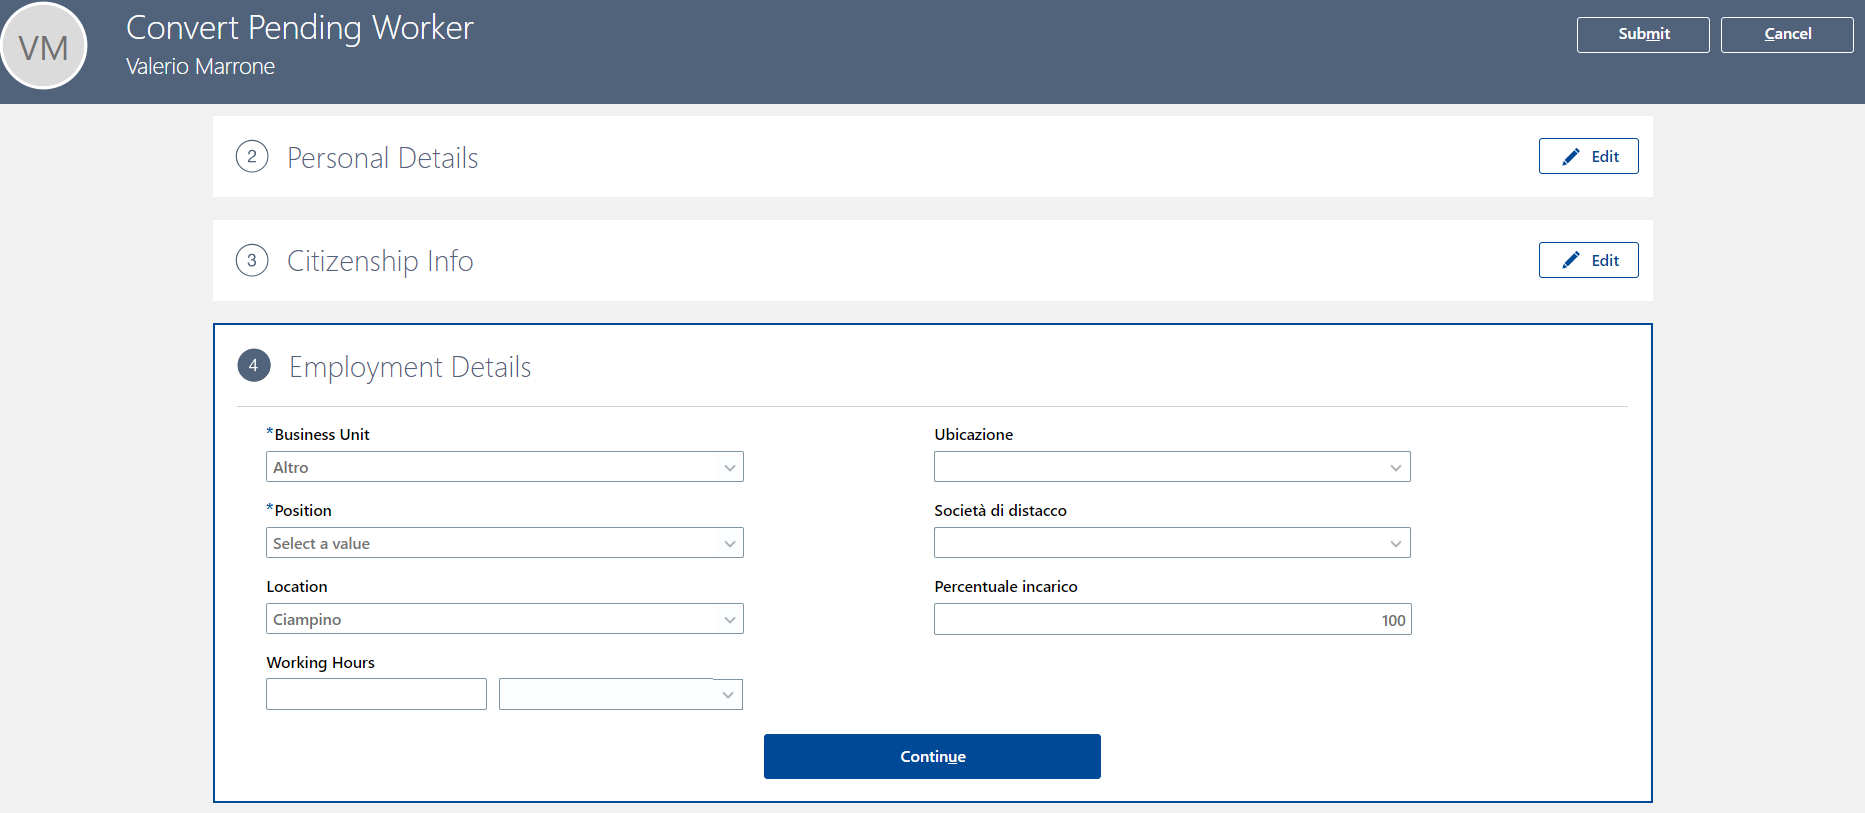Click the Business Unit field label
1865x813 pixels.
click(322, 434)
